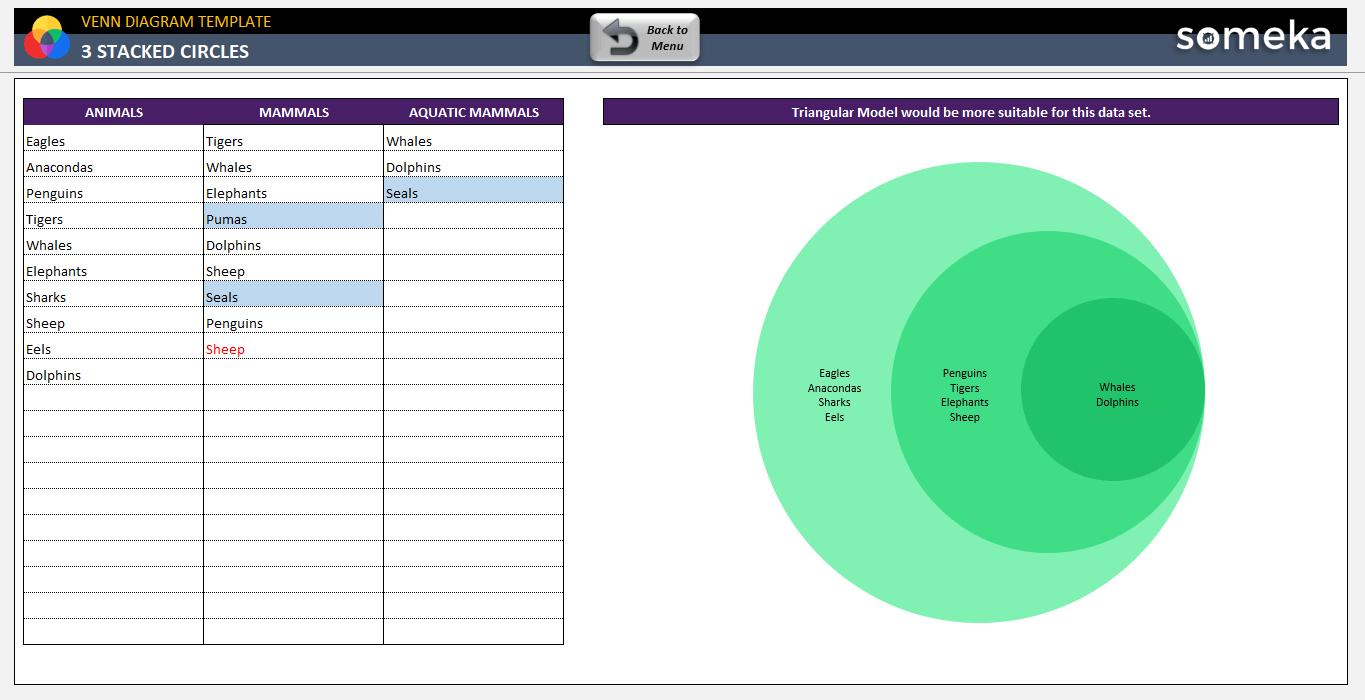Select the Sharks cell in the Animals list
1365x700 pixels.
click(113, 297)
